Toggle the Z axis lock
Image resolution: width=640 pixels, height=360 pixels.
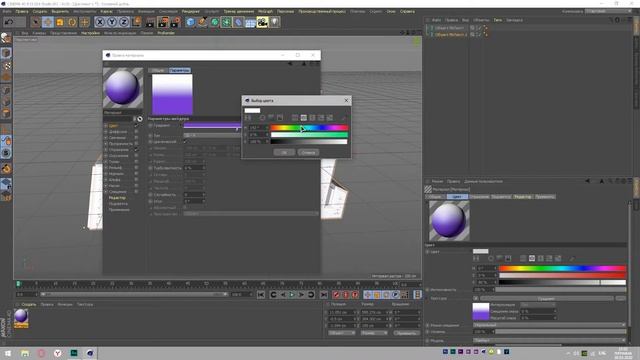pos(124,22)
